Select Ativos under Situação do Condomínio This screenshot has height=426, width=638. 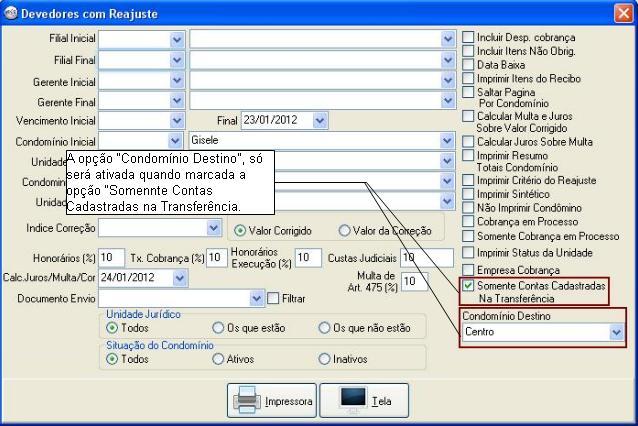[218, 359]
